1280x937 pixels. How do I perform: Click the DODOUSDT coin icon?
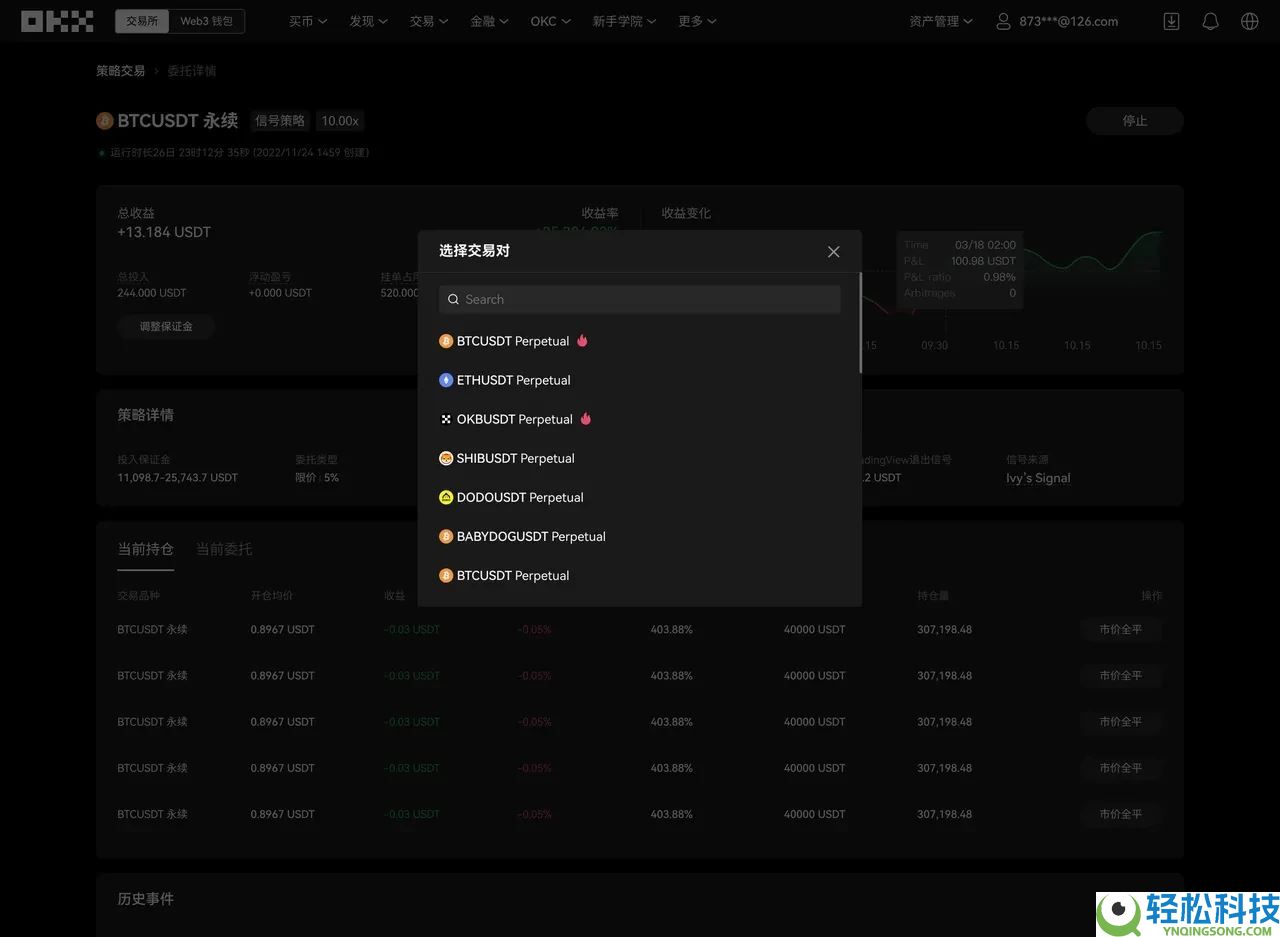point(446,497)
